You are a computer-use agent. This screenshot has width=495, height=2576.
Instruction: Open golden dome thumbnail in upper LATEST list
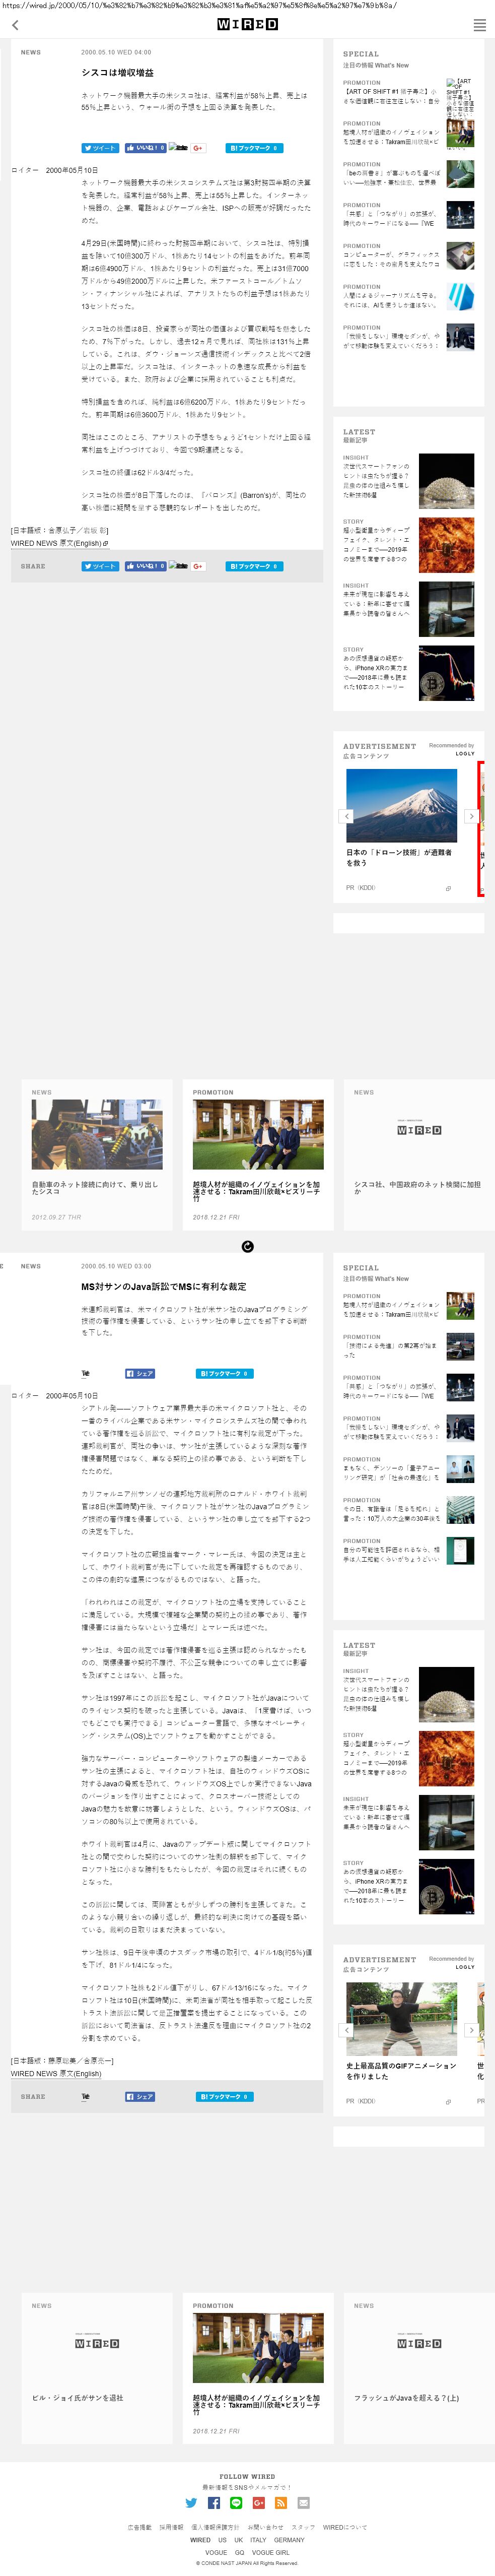click(446, 481)
